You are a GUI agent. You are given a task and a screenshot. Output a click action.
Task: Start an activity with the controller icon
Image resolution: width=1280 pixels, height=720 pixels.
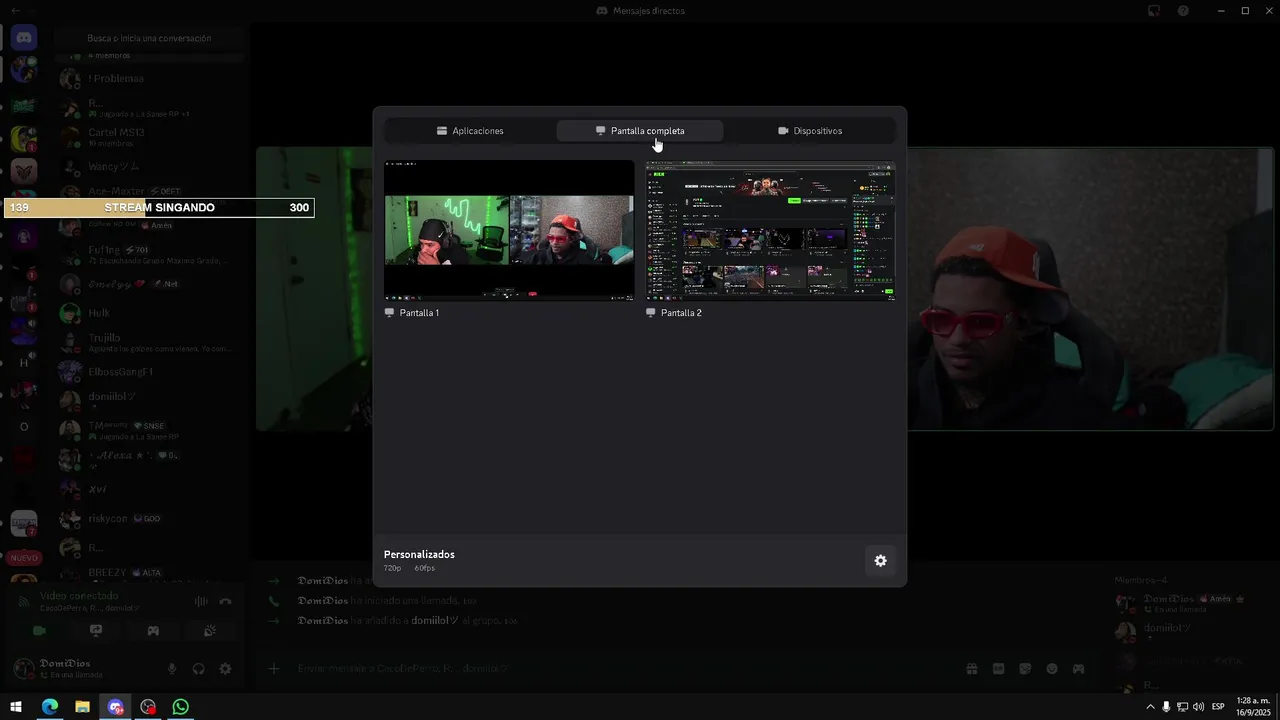pyautogui.click(x=153, y=631)
